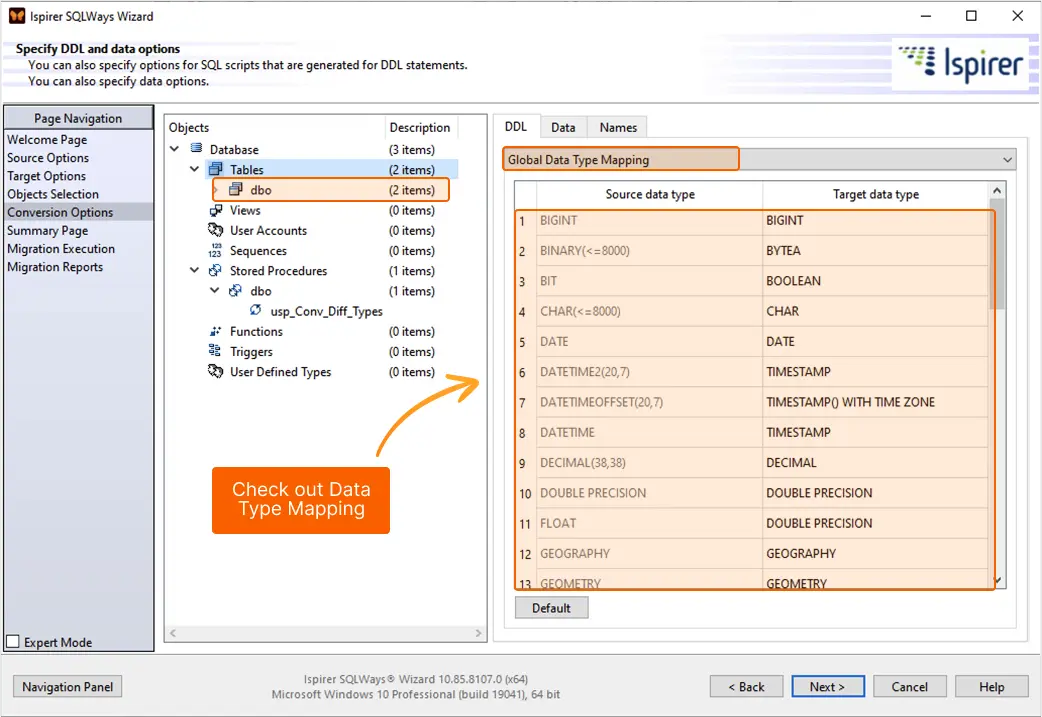Screen dimensions: 1042x717
Task: Open the Navigation Panel button
Action: [68, 687]
